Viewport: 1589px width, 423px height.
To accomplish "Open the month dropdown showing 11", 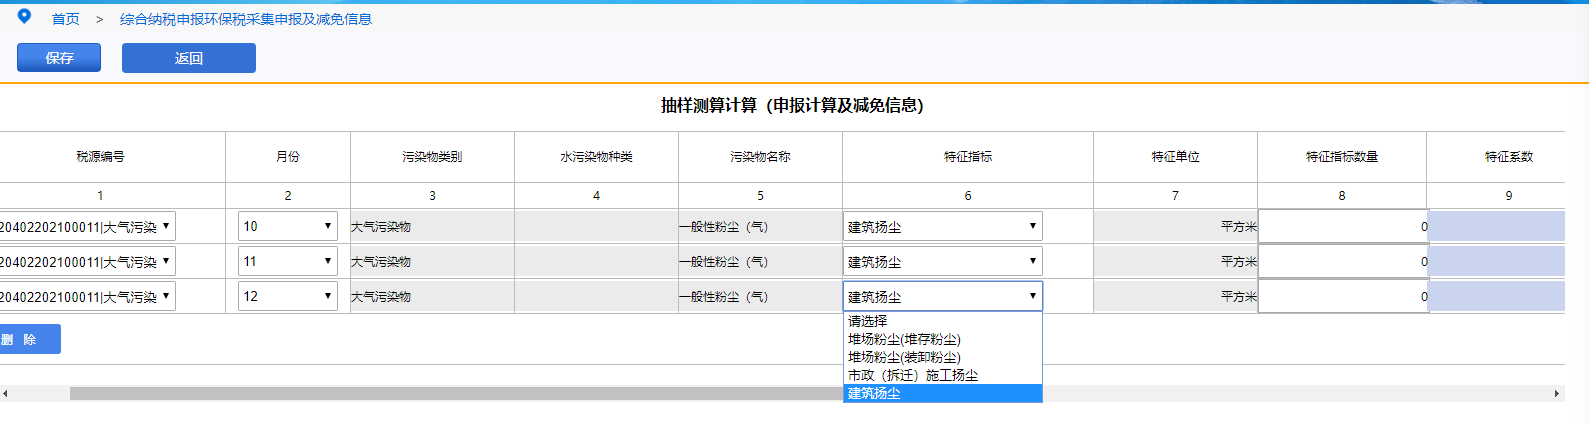I will tap(288, 261).
